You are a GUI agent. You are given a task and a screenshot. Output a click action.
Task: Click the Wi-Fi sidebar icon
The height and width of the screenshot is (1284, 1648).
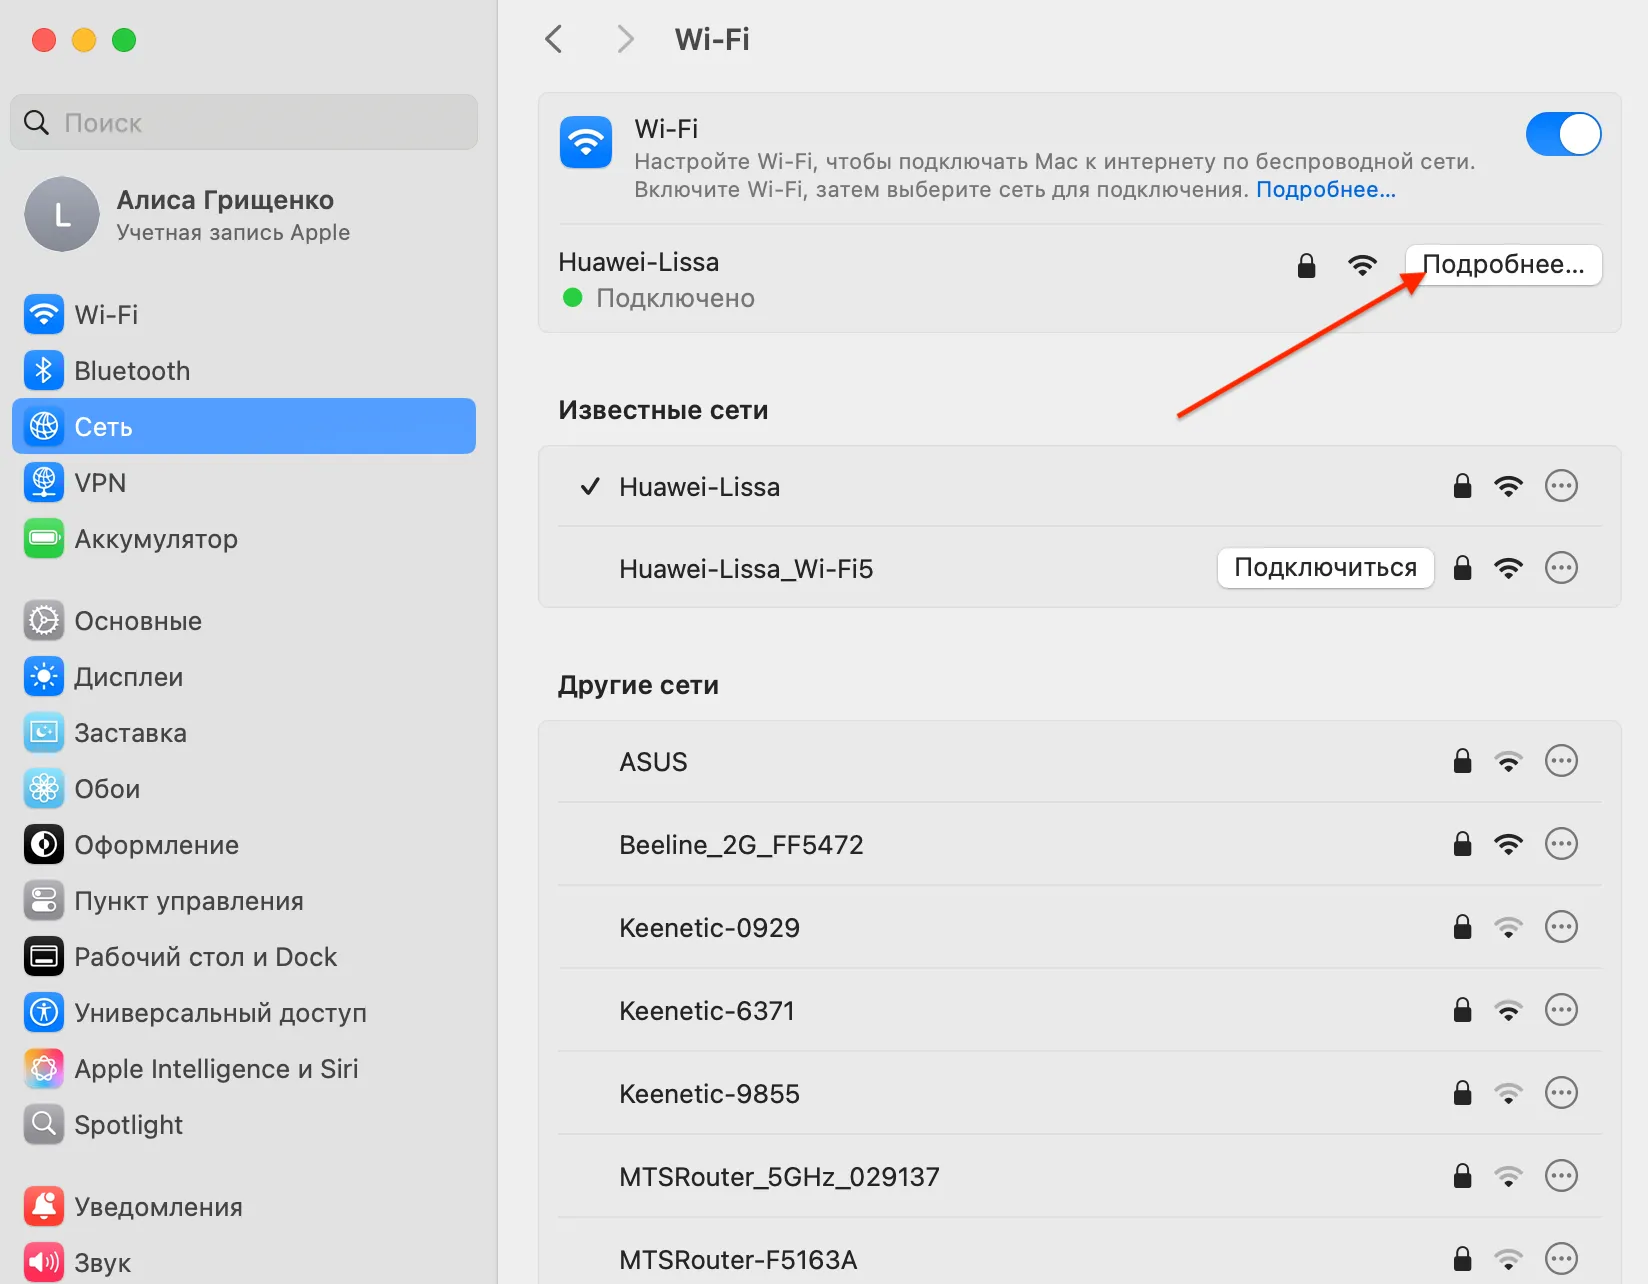point(44,315)
